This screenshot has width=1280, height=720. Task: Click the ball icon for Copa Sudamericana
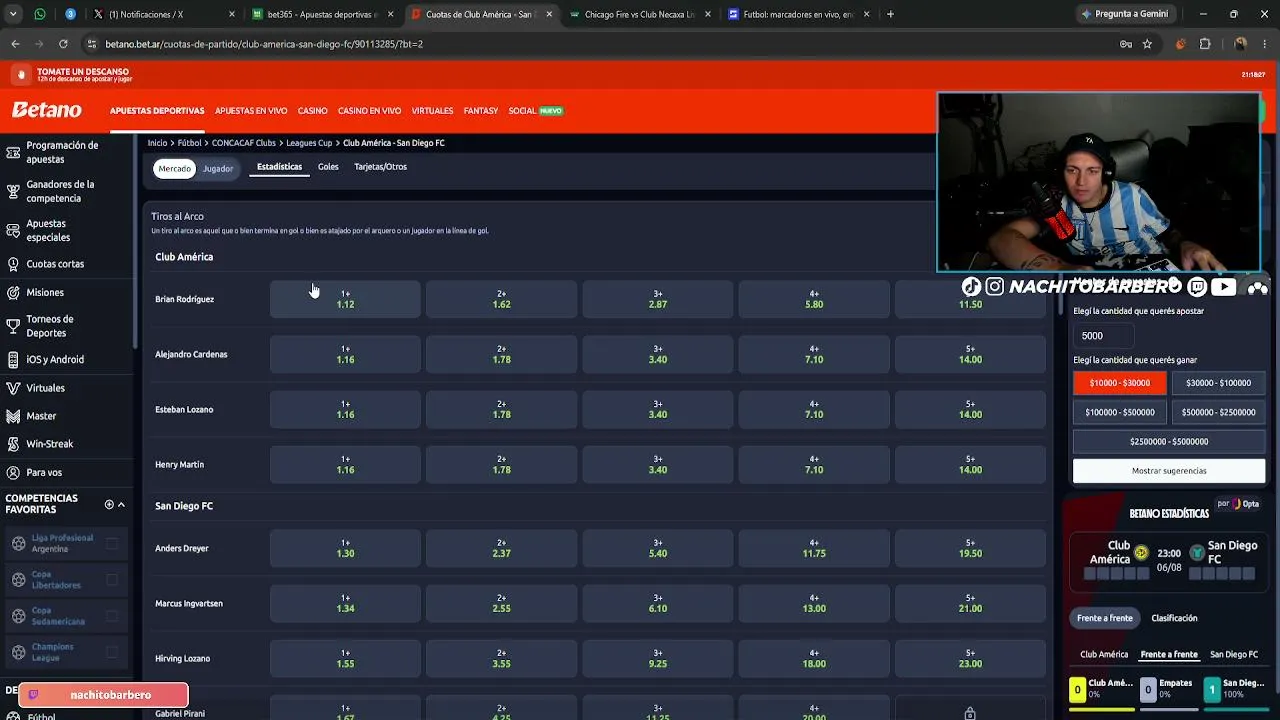(18, 615)
